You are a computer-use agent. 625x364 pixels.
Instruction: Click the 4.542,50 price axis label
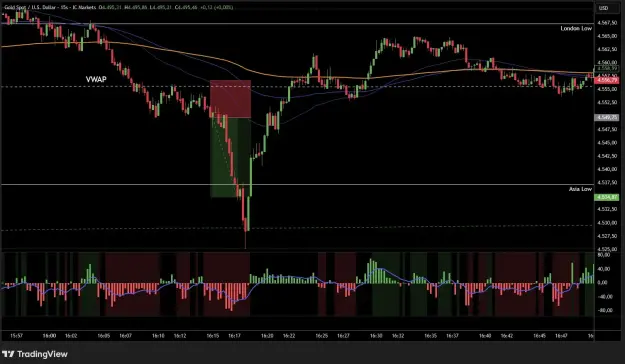(607, 156)
